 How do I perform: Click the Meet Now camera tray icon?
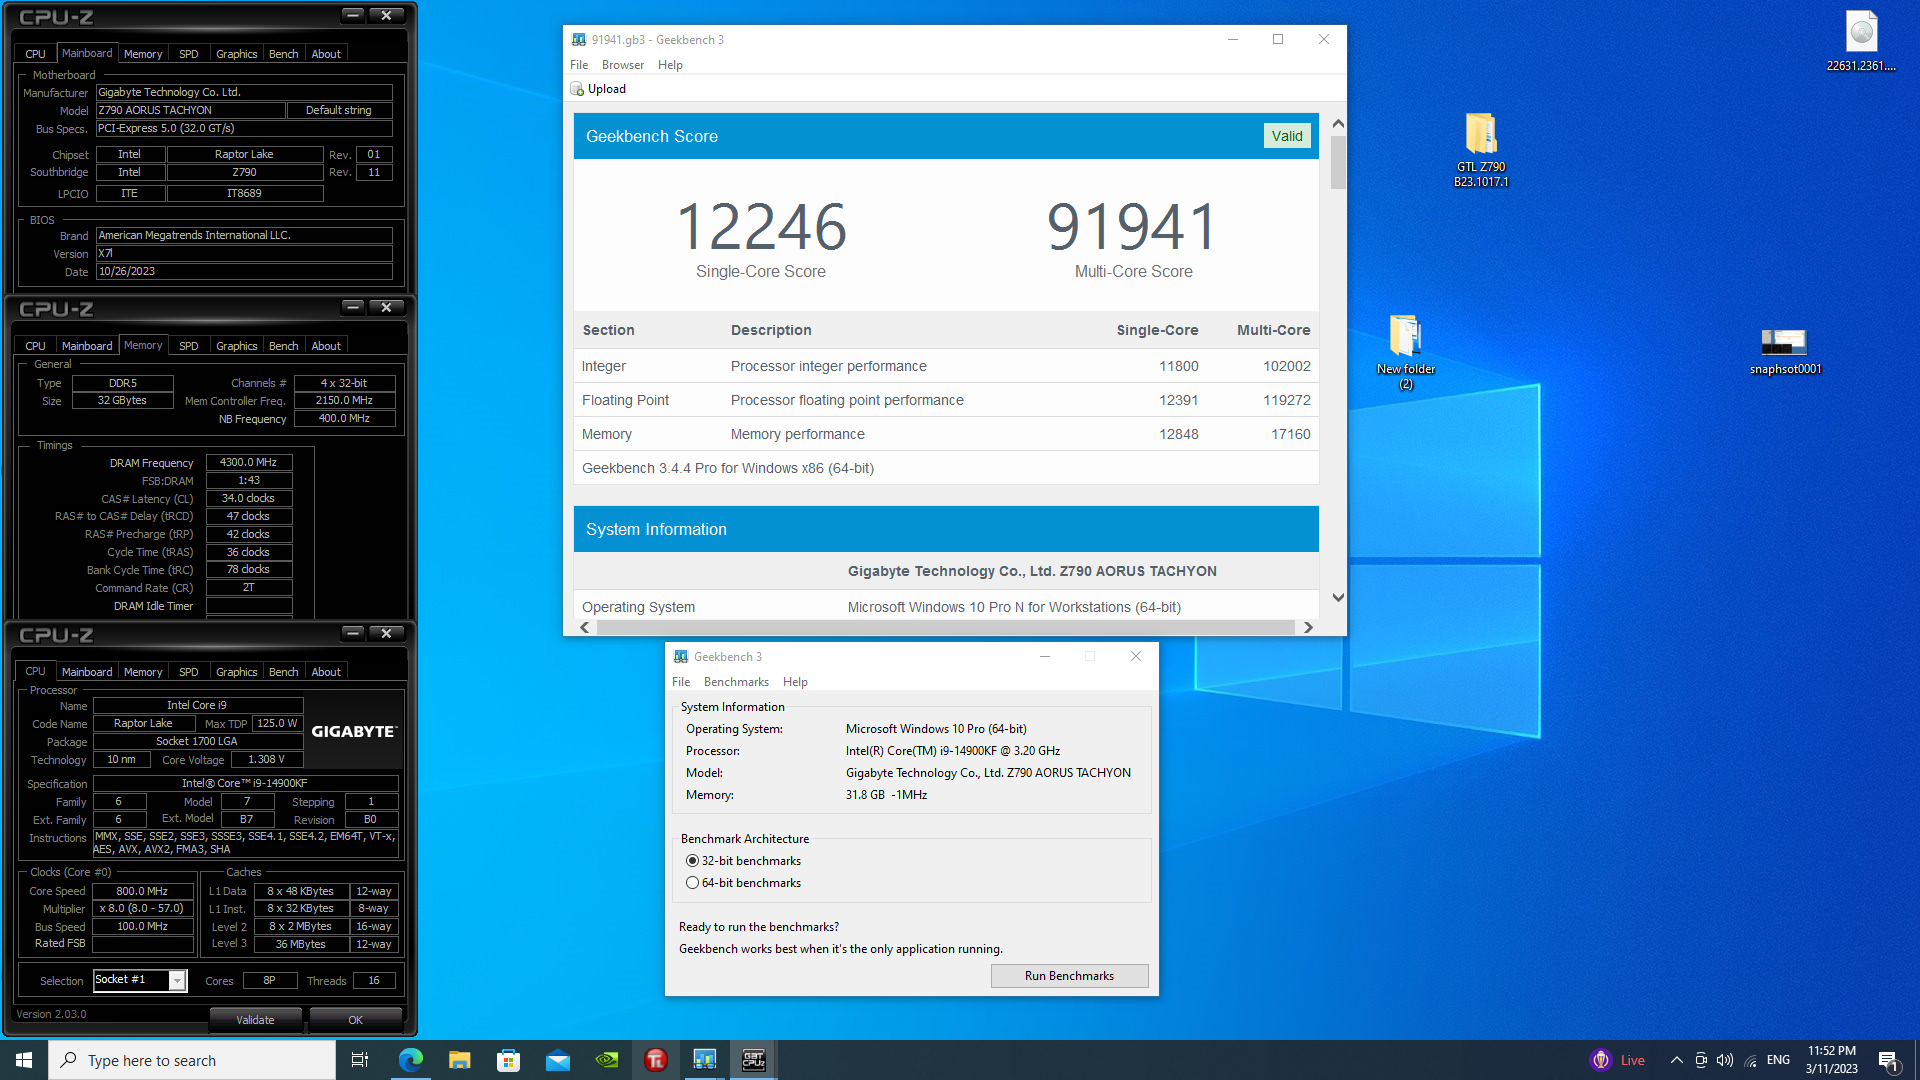click(x=1700, y=1060)
